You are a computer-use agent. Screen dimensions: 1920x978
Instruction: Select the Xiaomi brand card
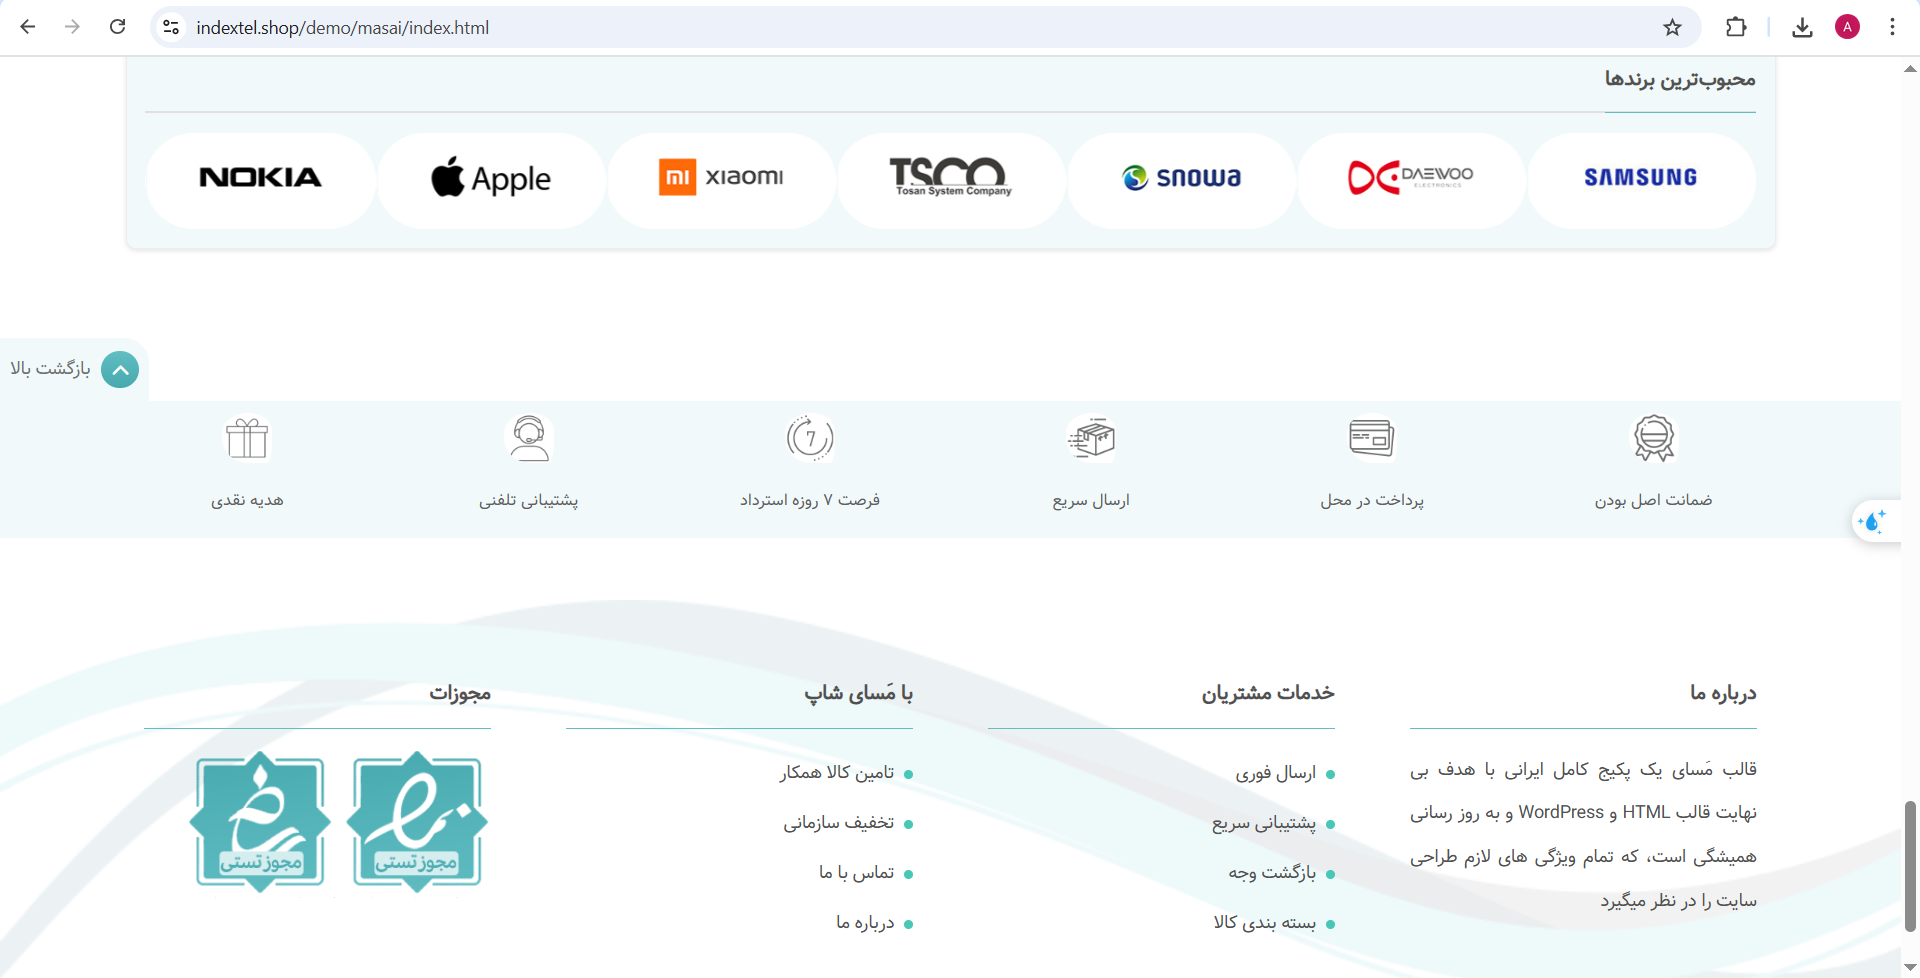click(x=721, y=179)
